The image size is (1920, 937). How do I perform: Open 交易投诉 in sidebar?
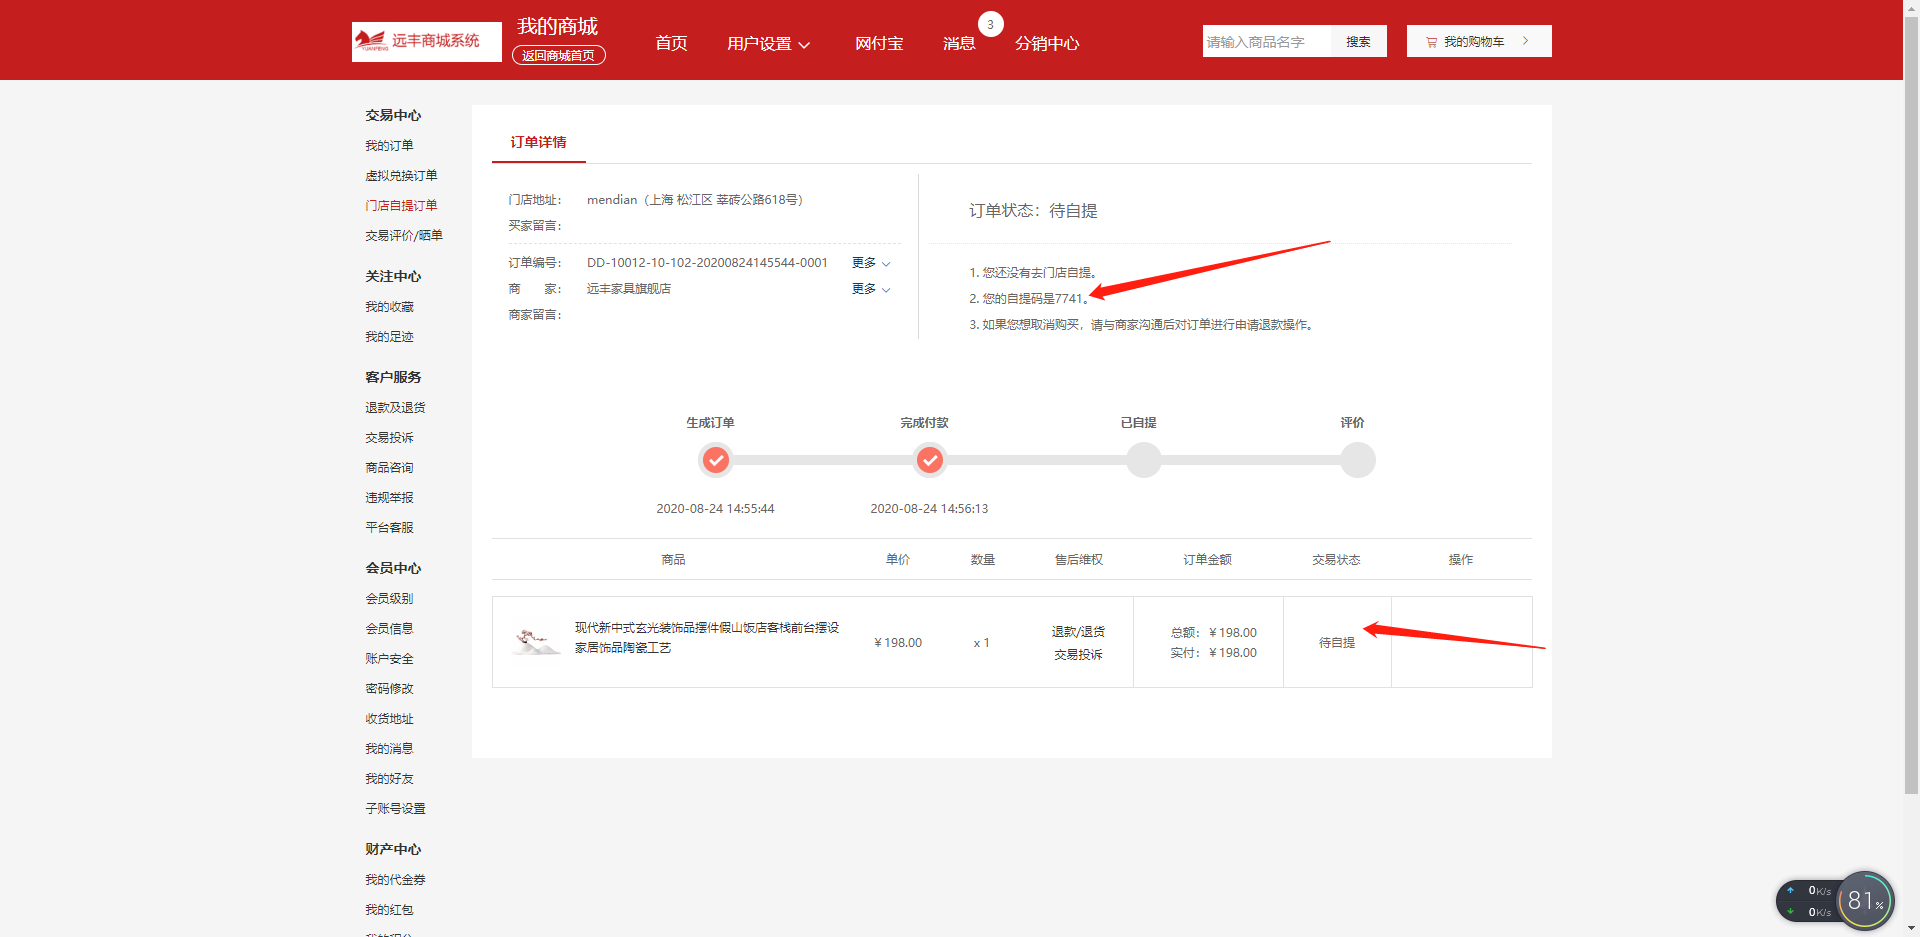[389, 438]
